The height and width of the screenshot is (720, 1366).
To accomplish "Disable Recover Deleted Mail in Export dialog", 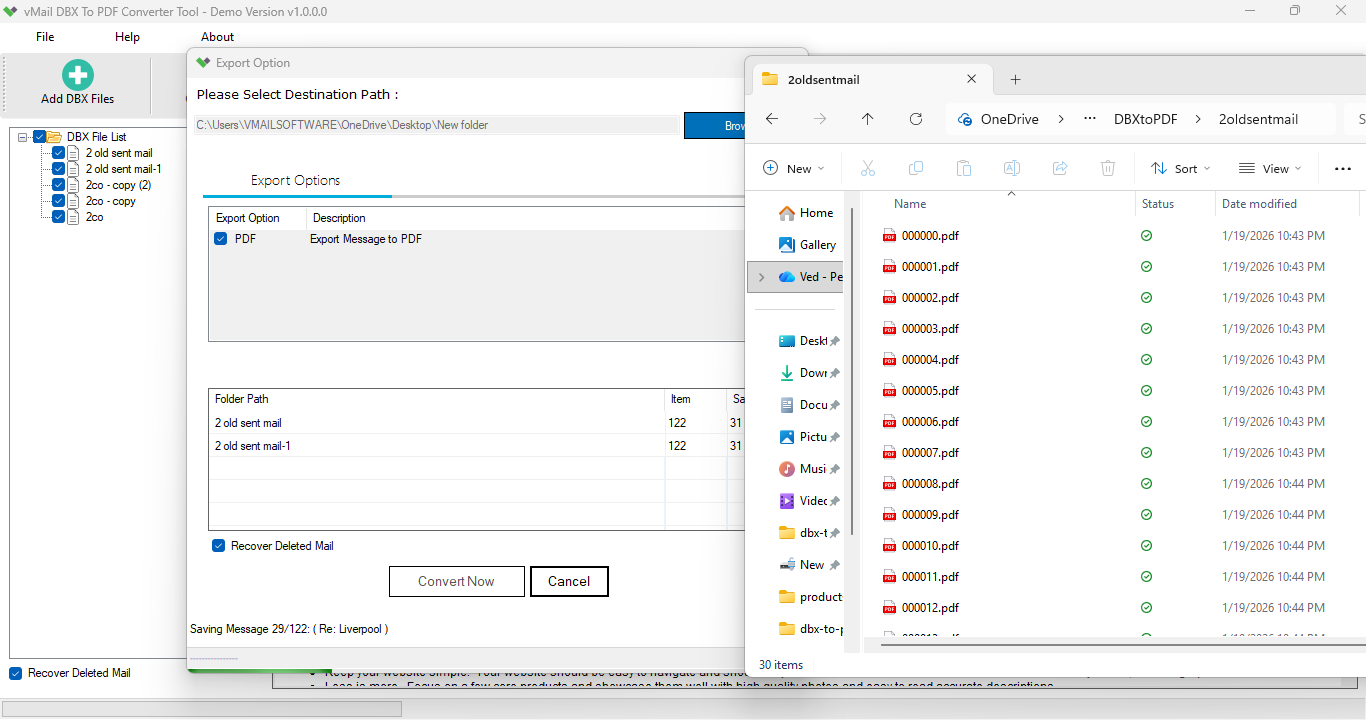I will (218, 545).
